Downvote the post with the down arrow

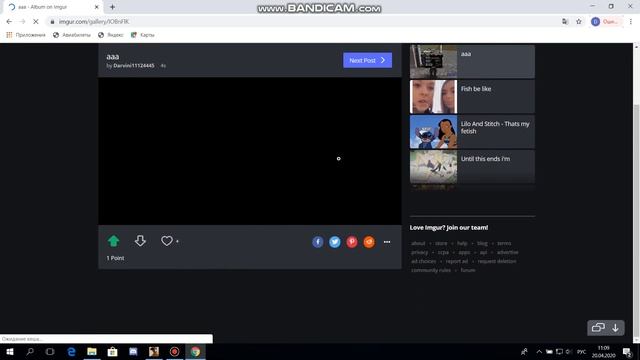[x=140, y=241]
